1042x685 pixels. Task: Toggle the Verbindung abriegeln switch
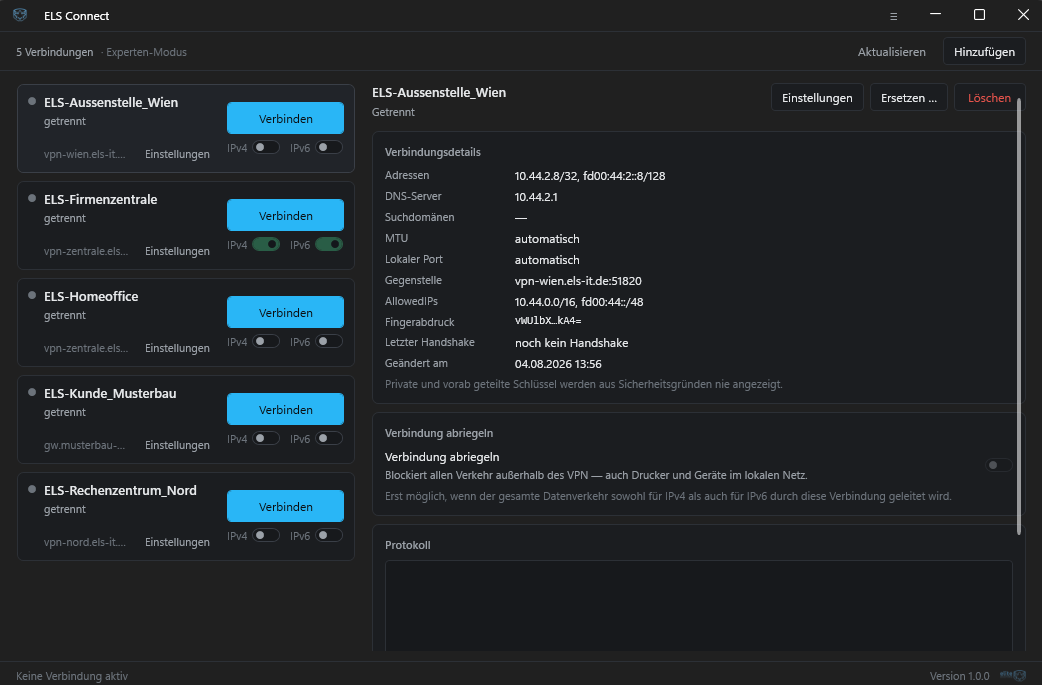pos(998,465)
